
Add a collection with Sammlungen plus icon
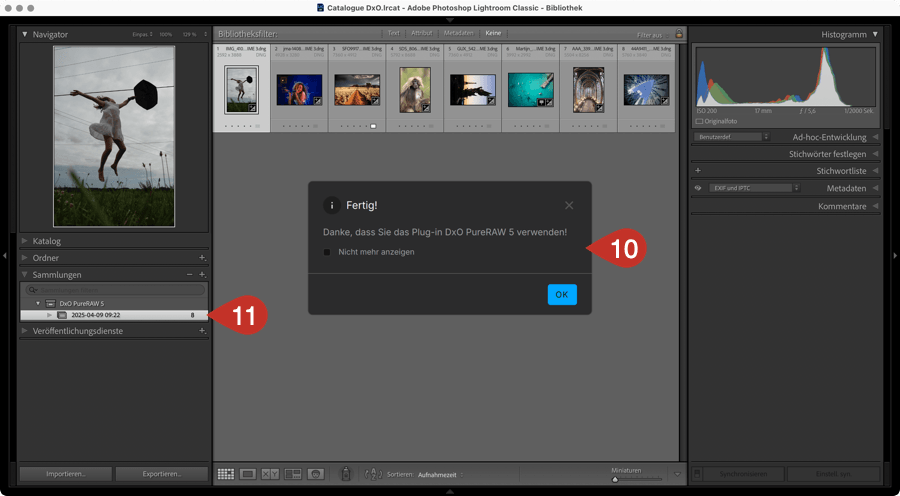pos(202,275)
